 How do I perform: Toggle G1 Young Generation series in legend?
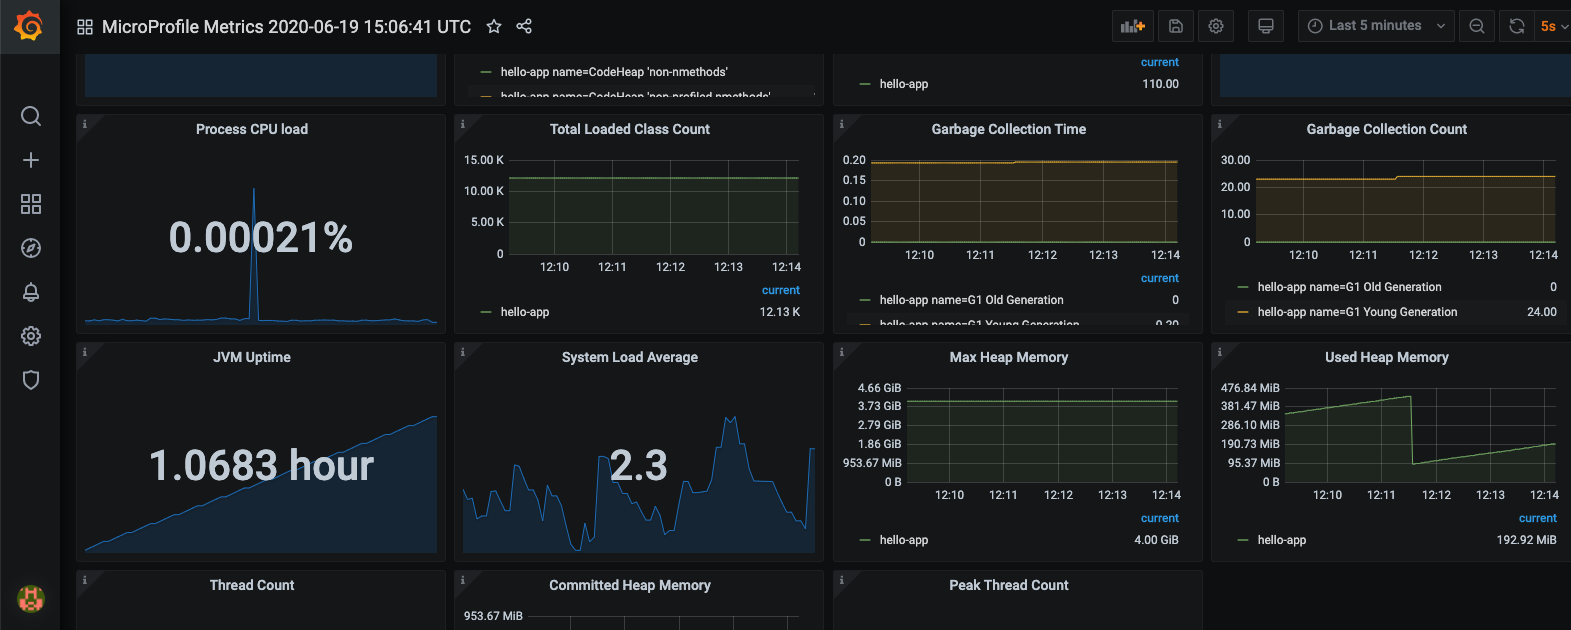pos(1356,312)
